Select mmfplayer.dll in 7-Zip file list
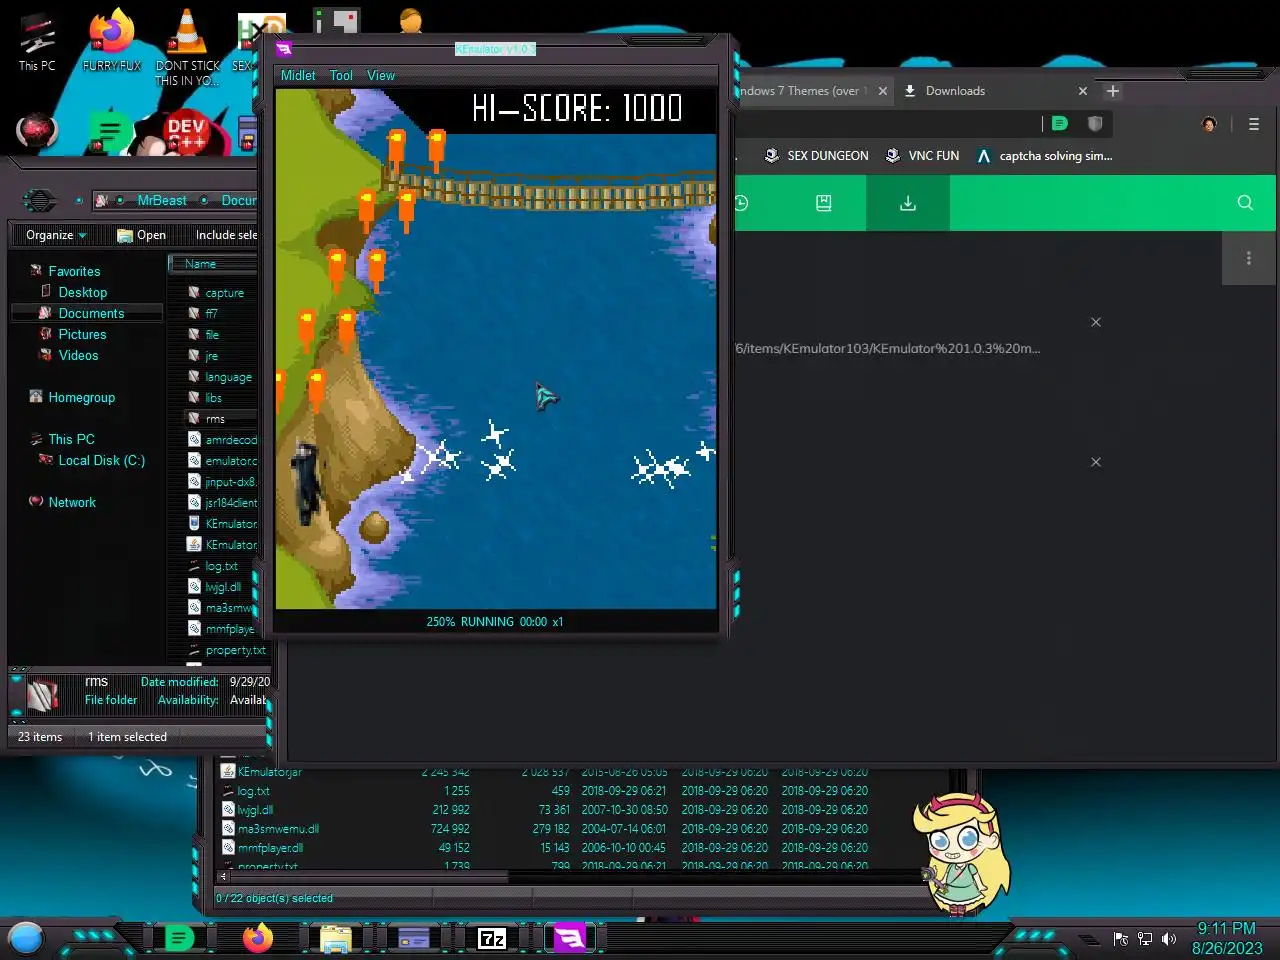1280x960 pixels. coord(270,848)
